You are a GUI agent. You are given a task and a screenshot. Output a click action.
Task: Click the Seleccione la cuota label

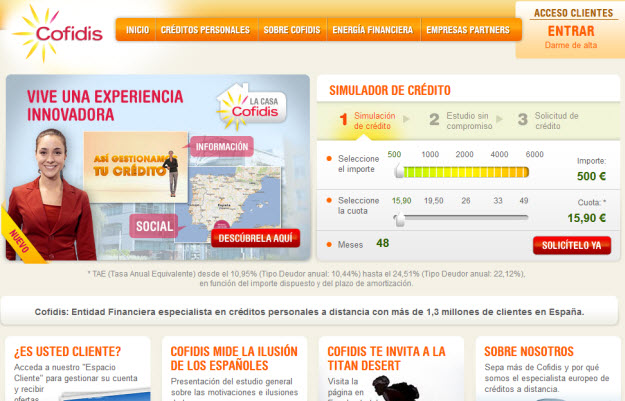[358, 206]
